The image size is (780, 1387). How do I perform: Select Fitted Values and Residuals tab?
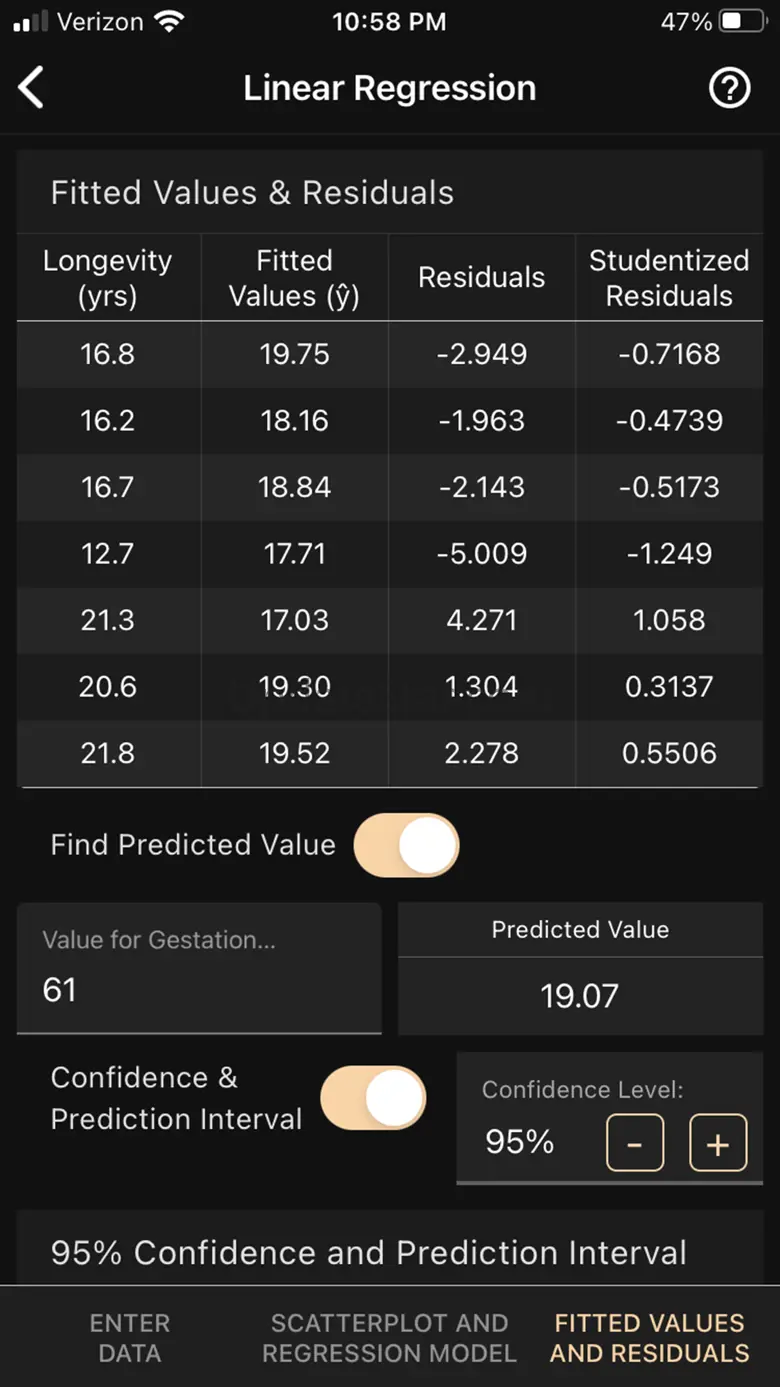tap(649, 1338)
